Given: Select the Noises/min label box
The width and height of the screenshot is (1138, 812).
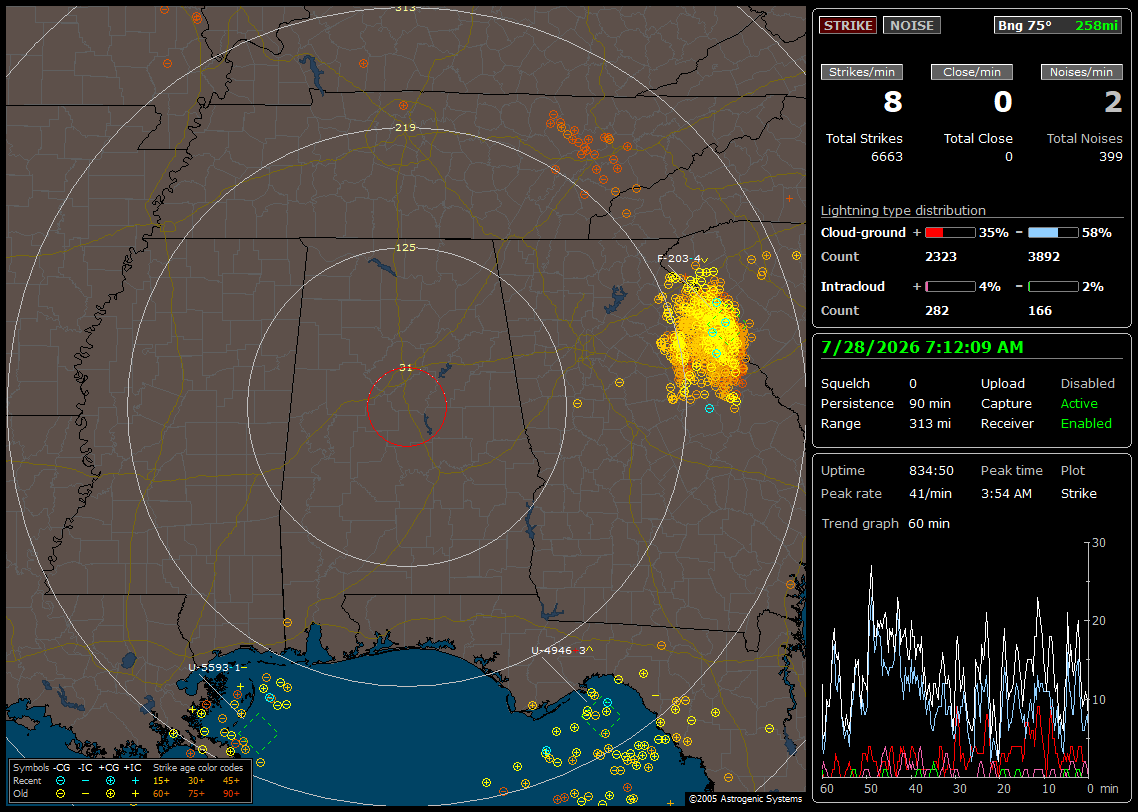Looking at the screenshot, I should pyautogui.click(x=1081, y=72).
